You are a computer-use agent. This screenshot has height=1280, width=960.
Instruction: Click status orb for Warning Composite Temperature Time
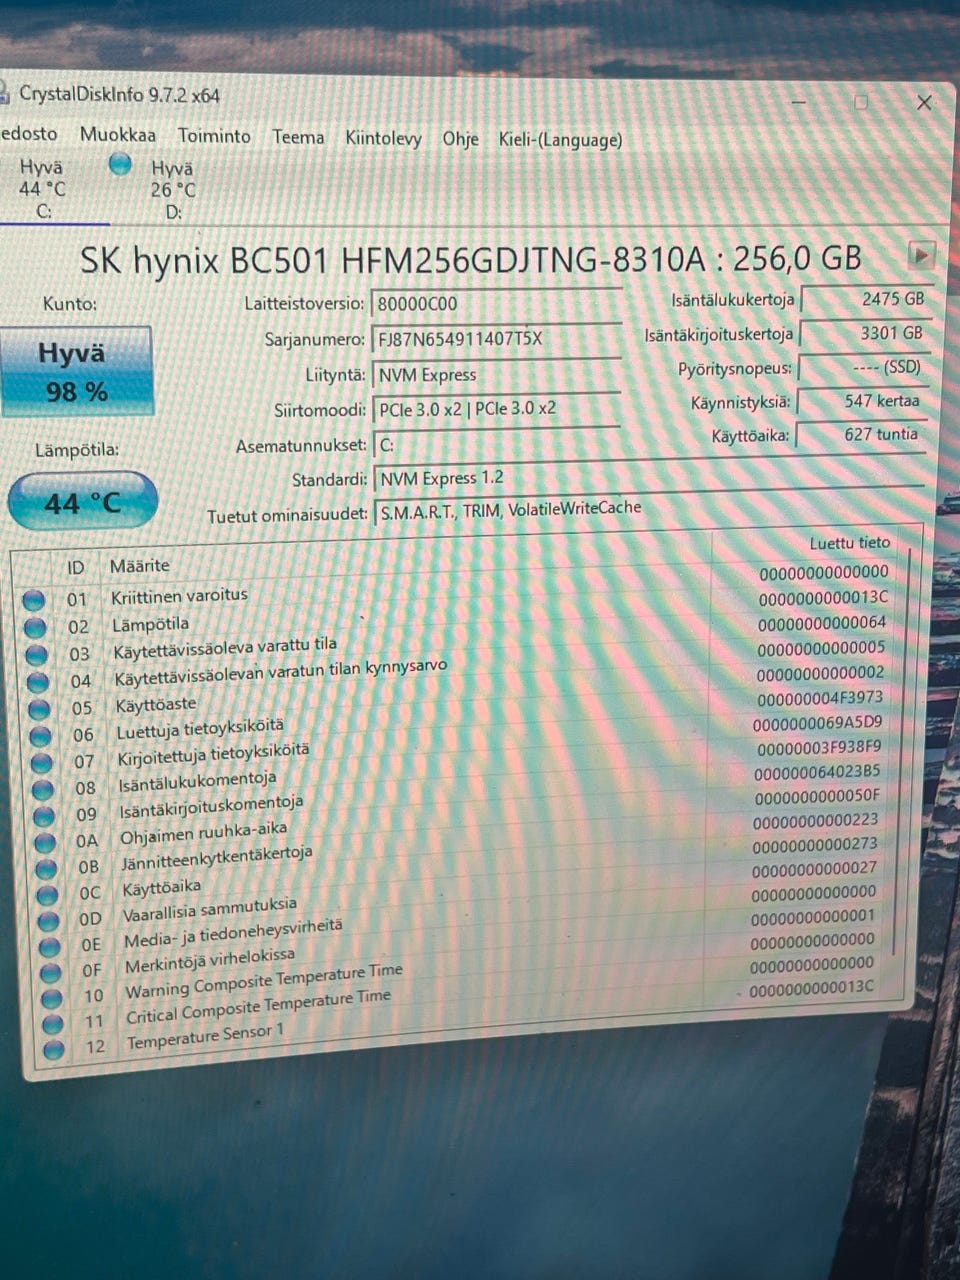tap(52, 997)
